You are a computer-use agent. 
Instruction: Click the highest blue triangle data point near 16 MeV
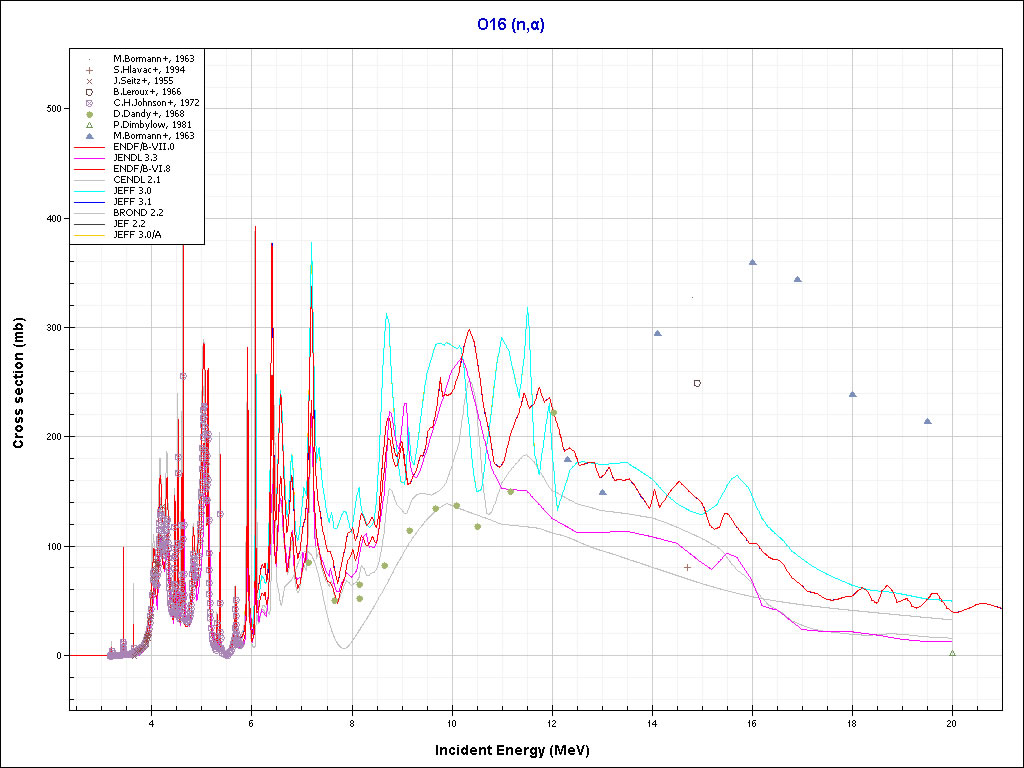point(752,262)
